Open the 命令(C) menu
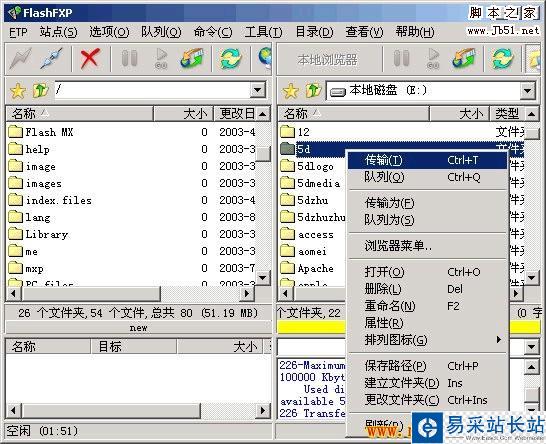This screenshot has height=444, width=546. 213,32
